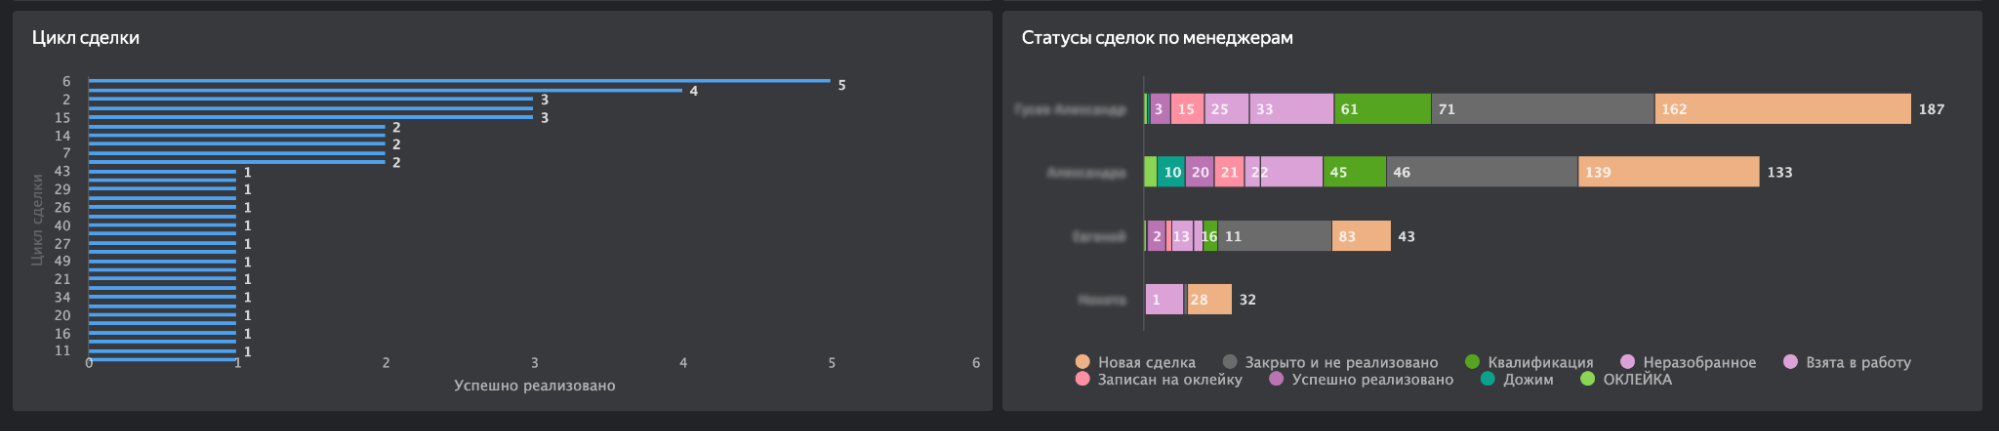1999x432 pixels.
Task: Select the orange segment labeled 83
Action: [x=1361, y=236]
